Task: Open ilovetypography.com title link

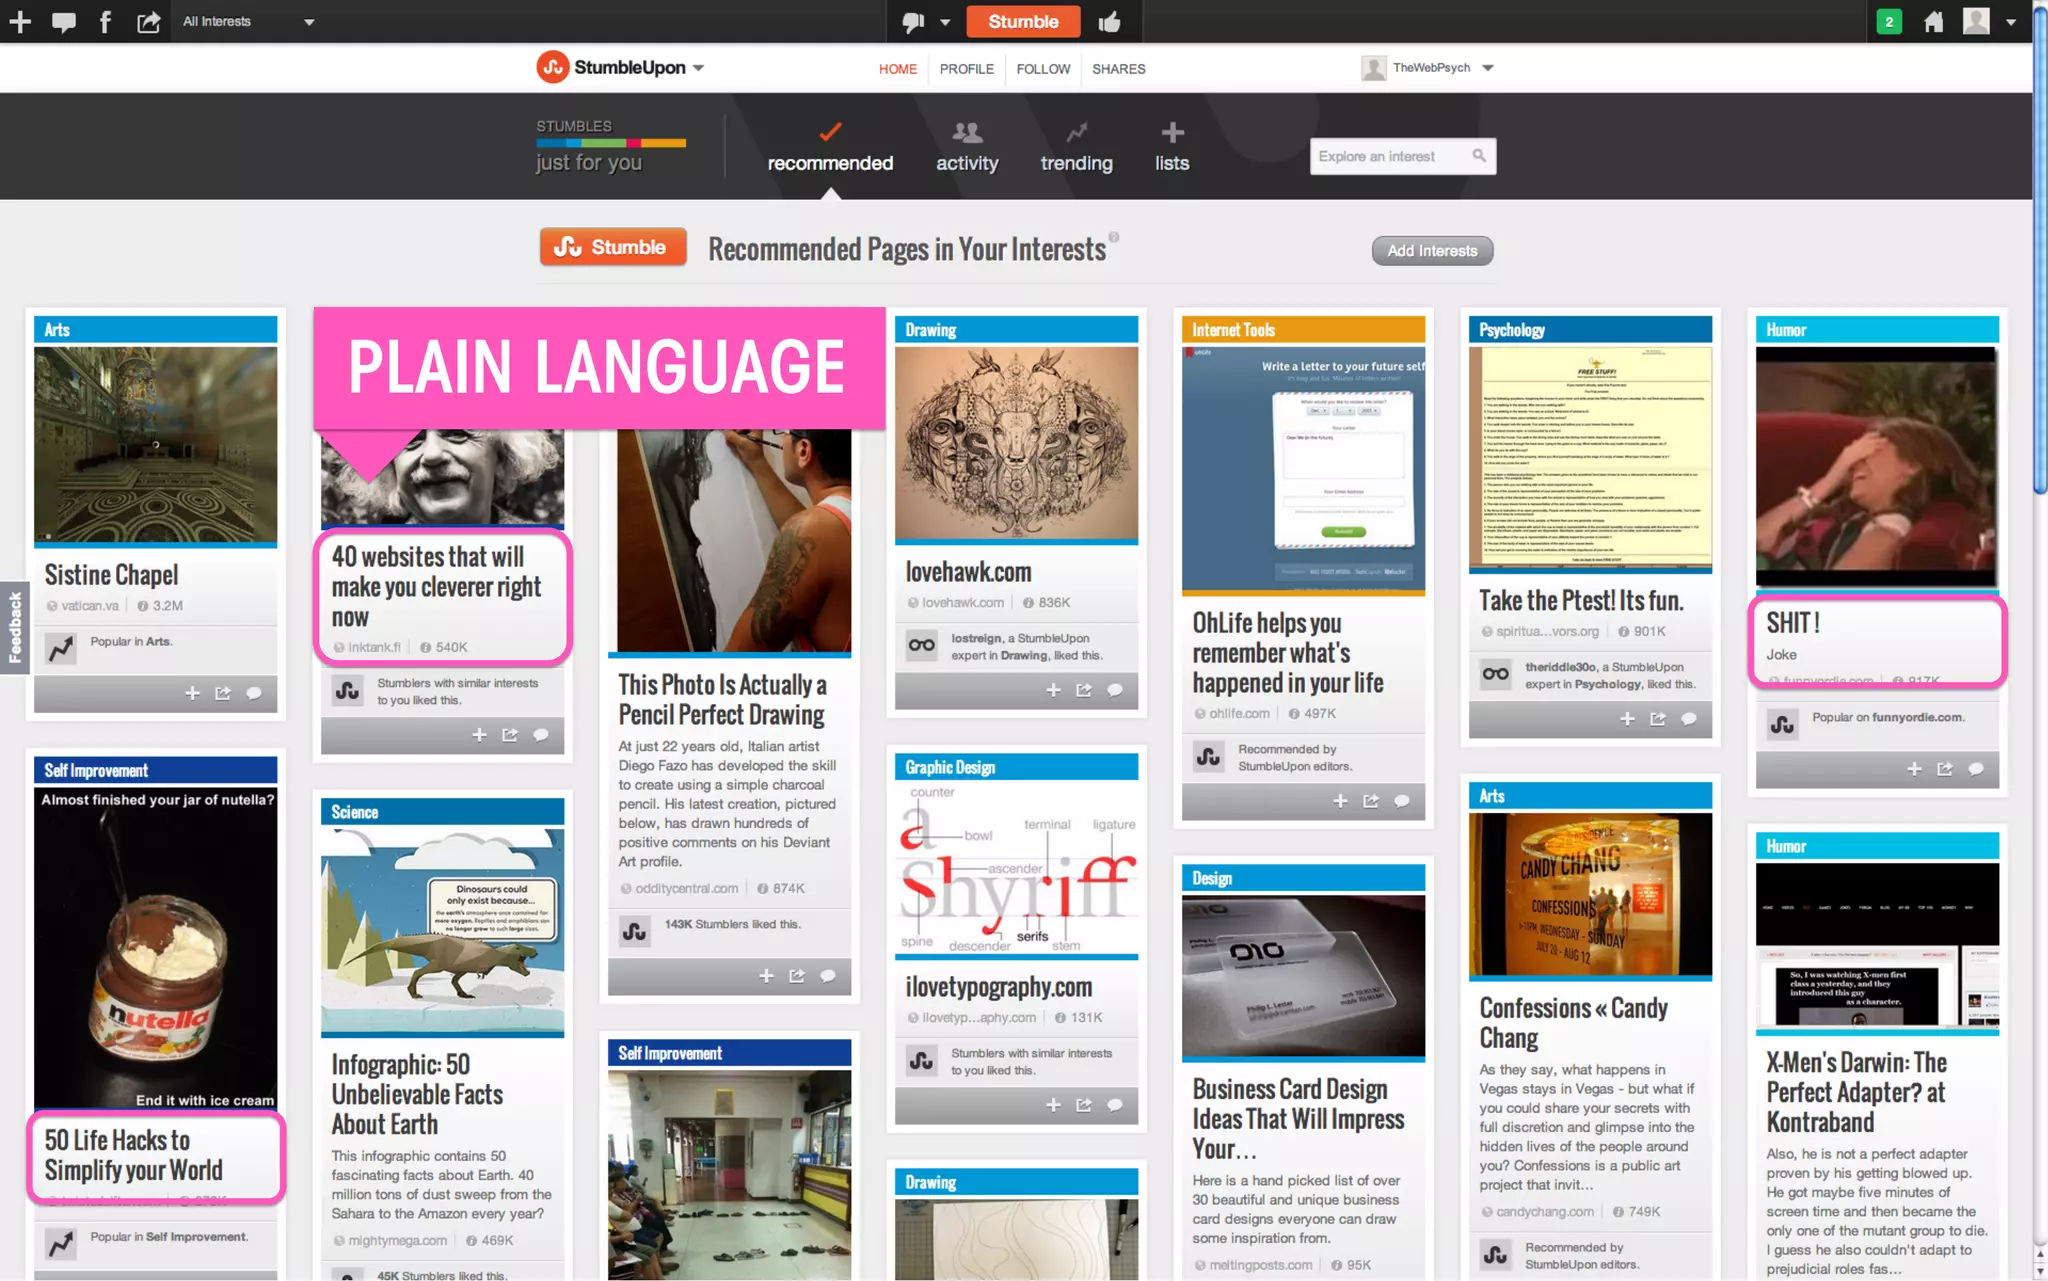Action: 998,987
